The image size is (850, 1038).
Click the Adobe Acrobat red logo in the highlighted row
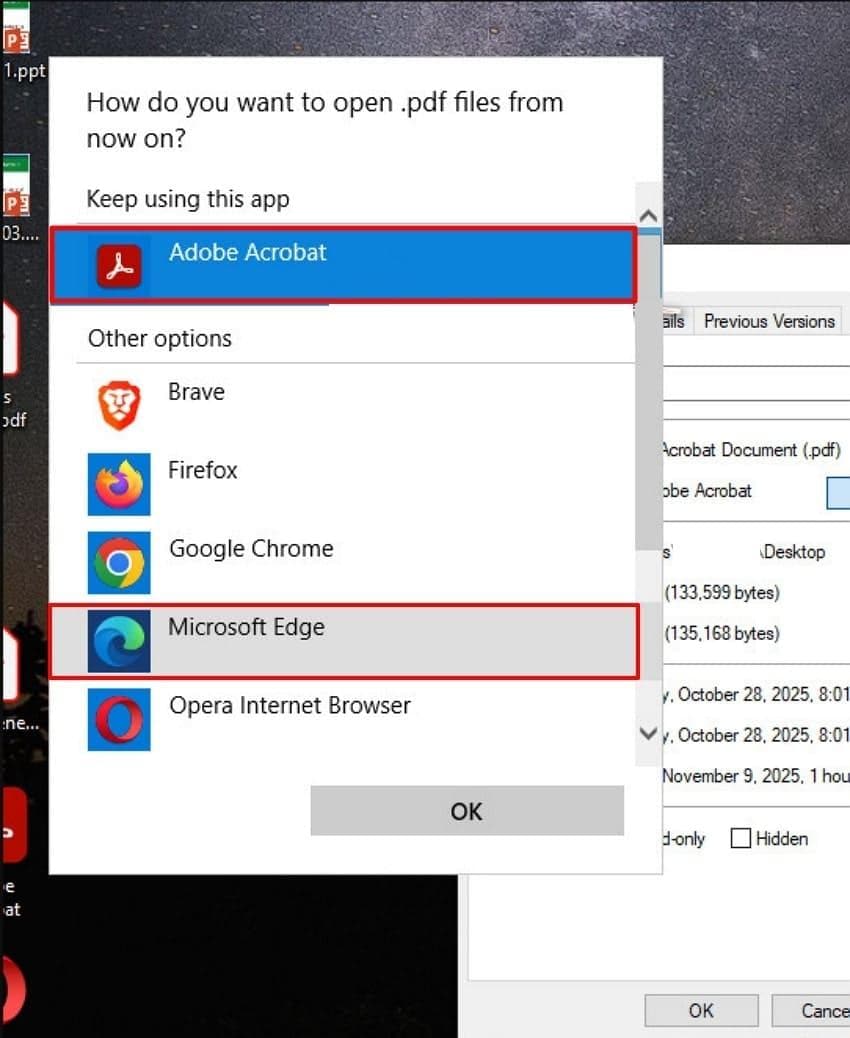[119, 265]
